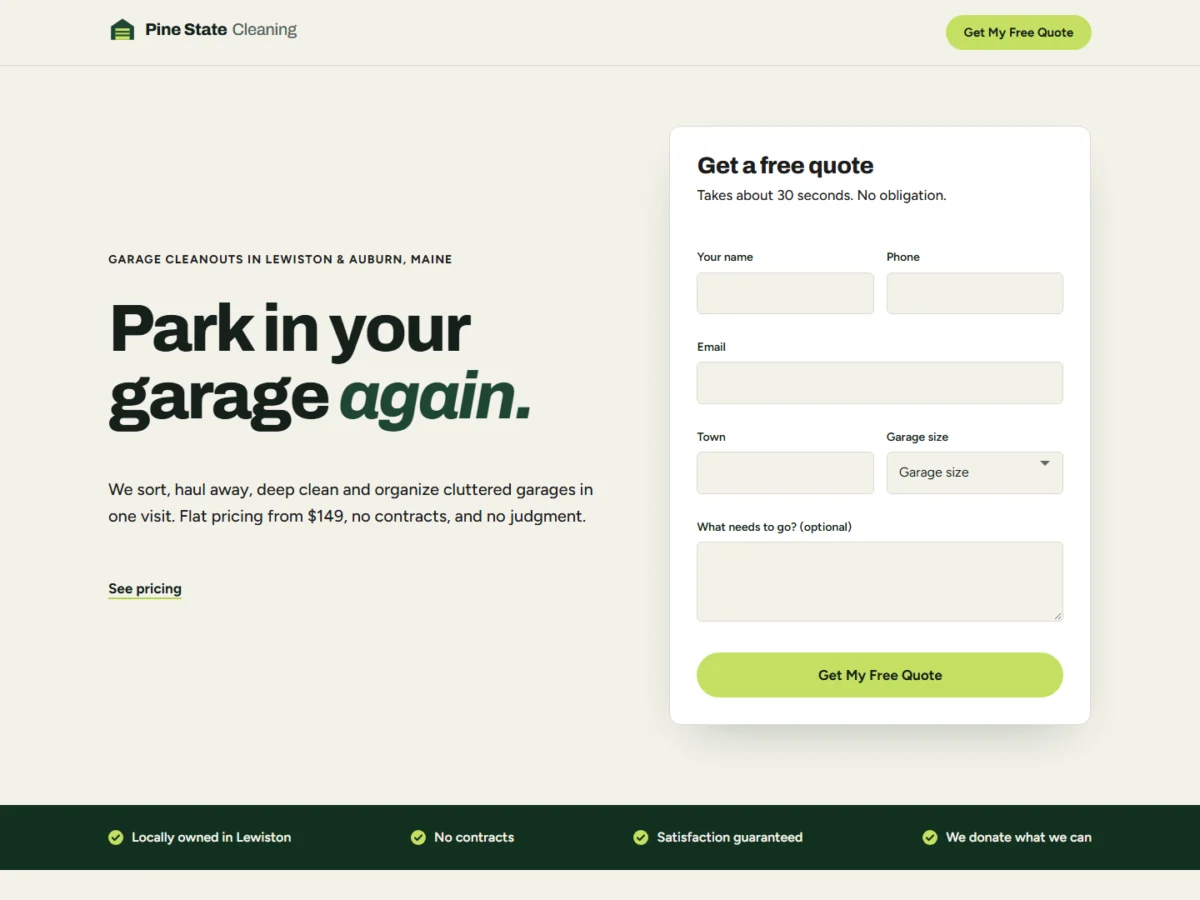The width and height of the screenshot is (1200, 900).
Task: Click the textarea resize handle corner
Action: tap(1057, 616)
